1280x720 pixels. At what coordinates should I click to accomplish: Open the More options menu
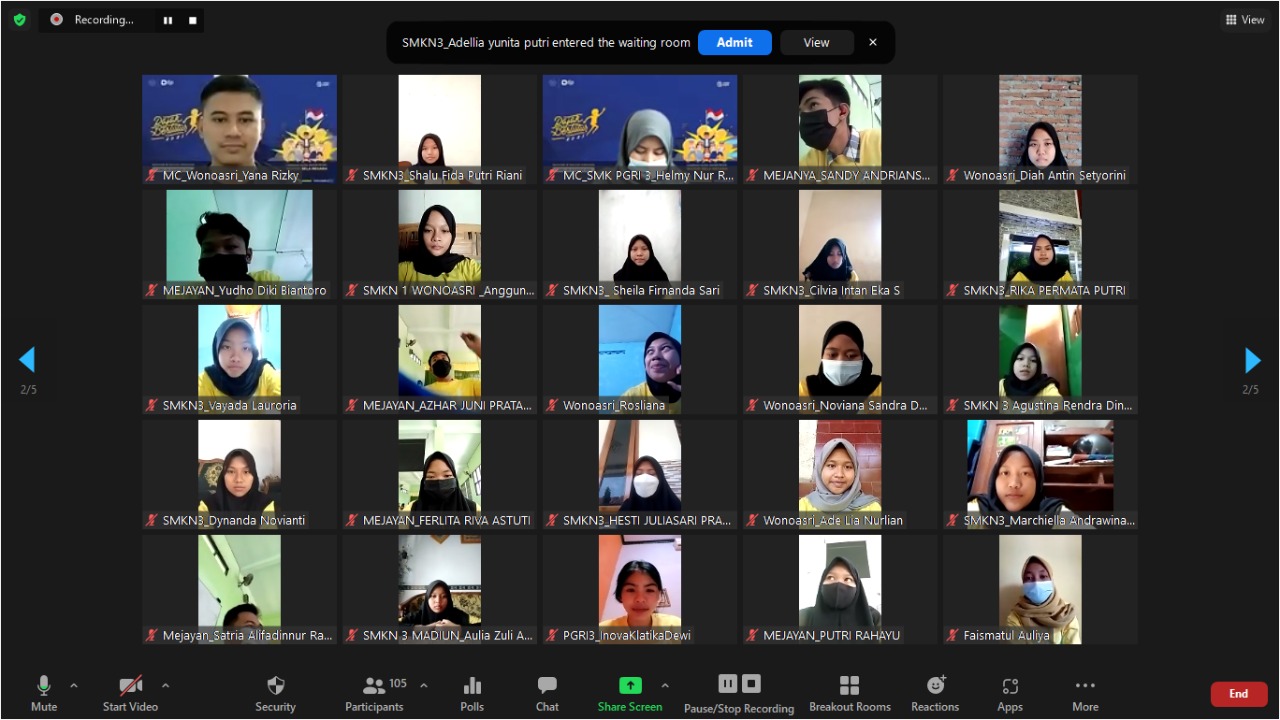tap(1085, 686)
